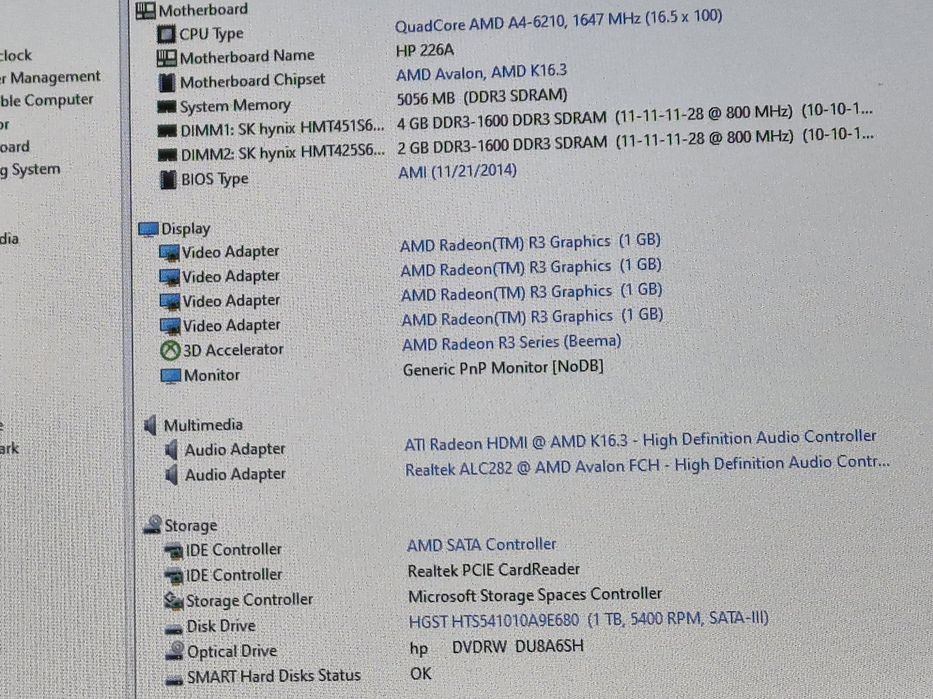The width and height of the screenshot is (933, 699).
Task: Click the Motherboard Name row icon
Action: (166, 58)
